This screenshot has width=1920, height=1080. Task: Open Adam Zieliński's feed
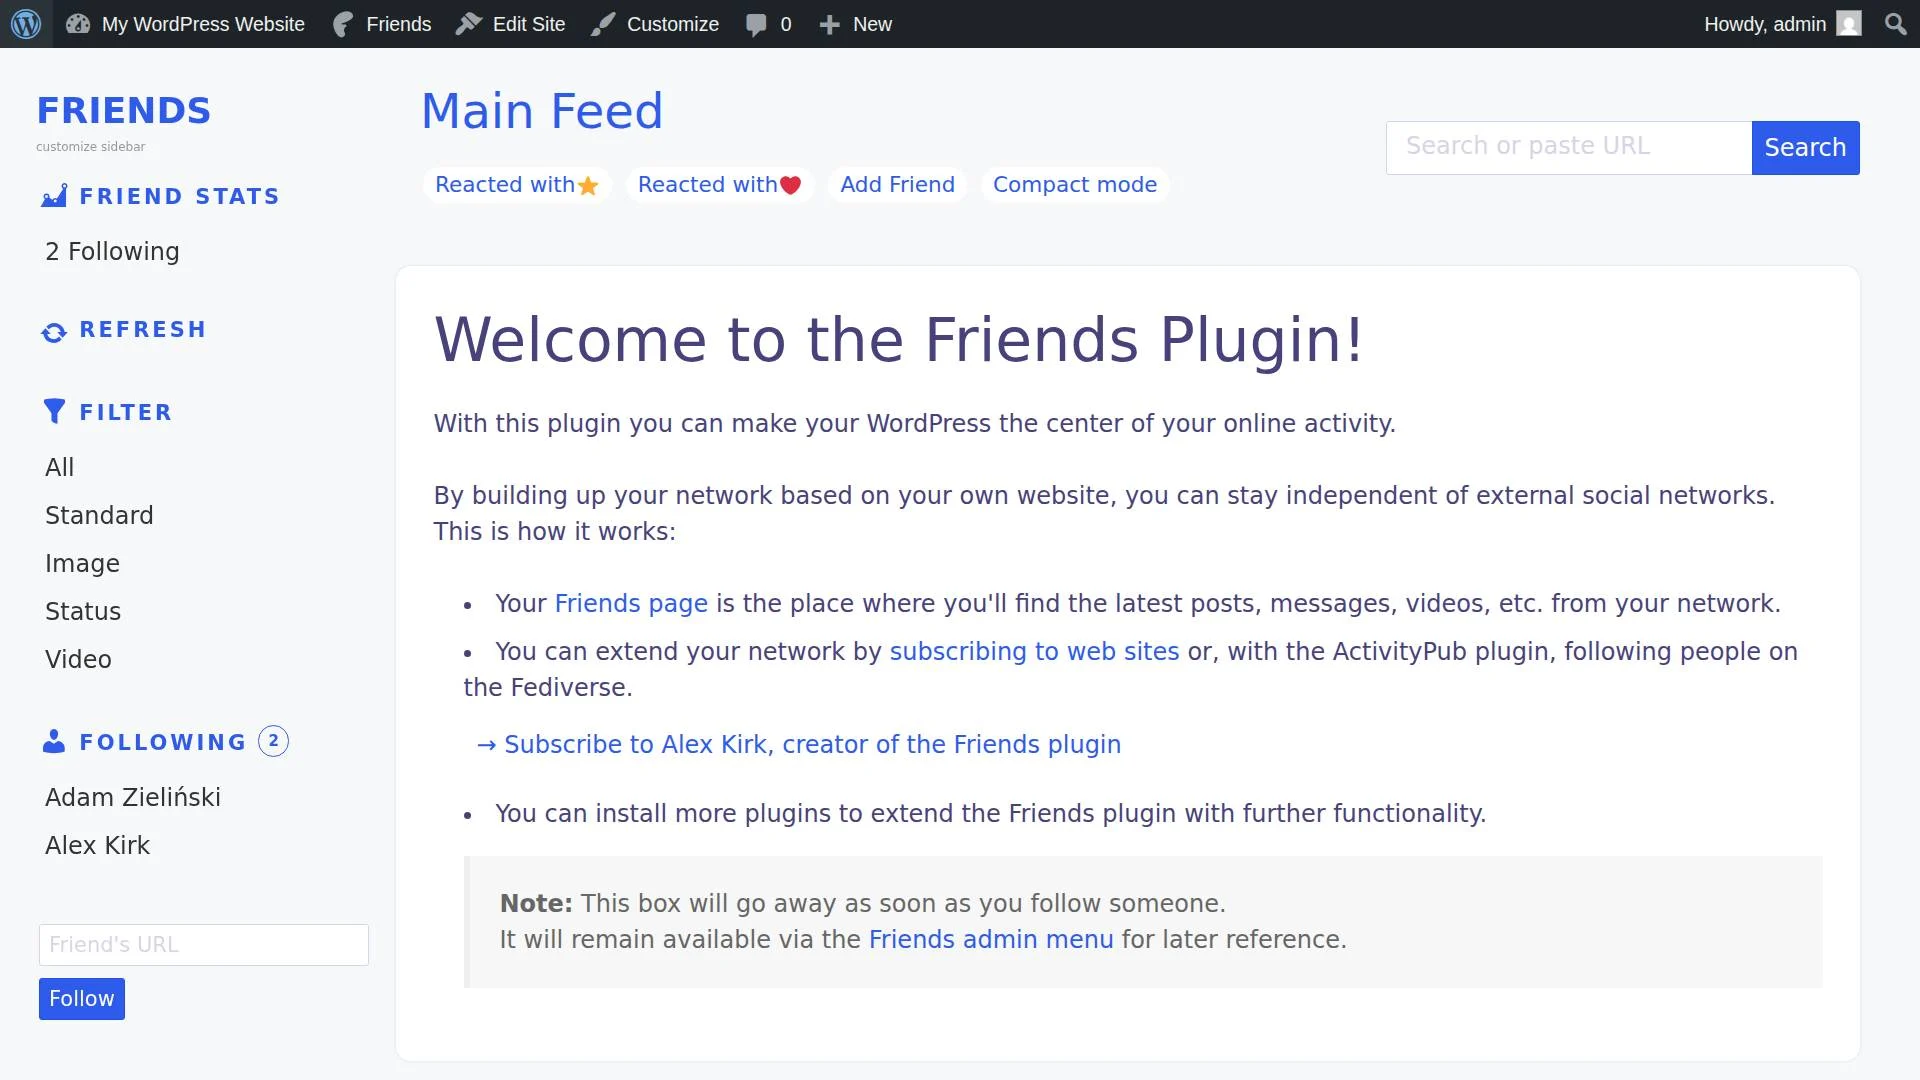[x=133, y=798]
